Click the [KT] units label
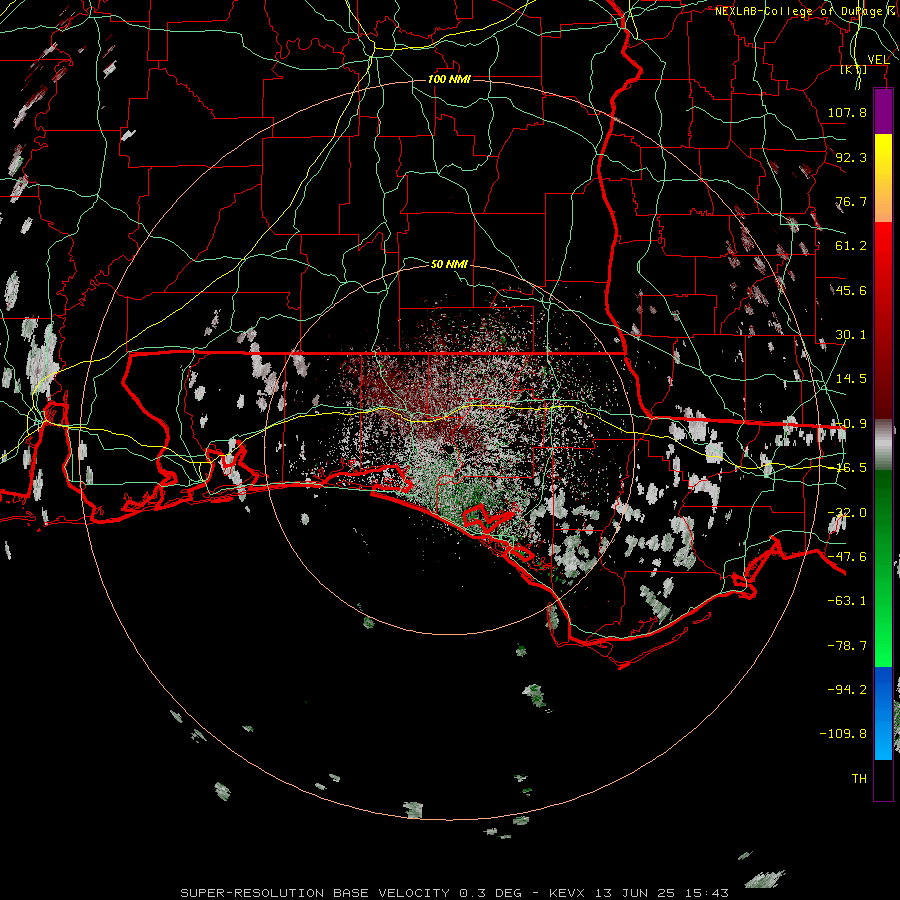 tap(854, 70)
